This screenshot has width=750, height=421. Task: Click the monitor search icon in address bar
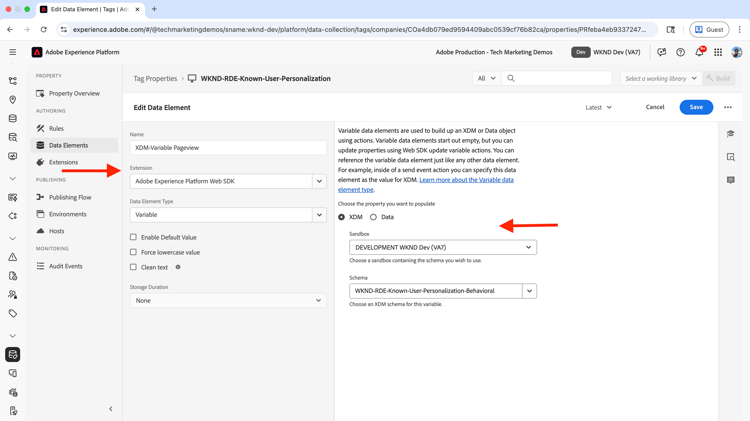tap(671, 30)
